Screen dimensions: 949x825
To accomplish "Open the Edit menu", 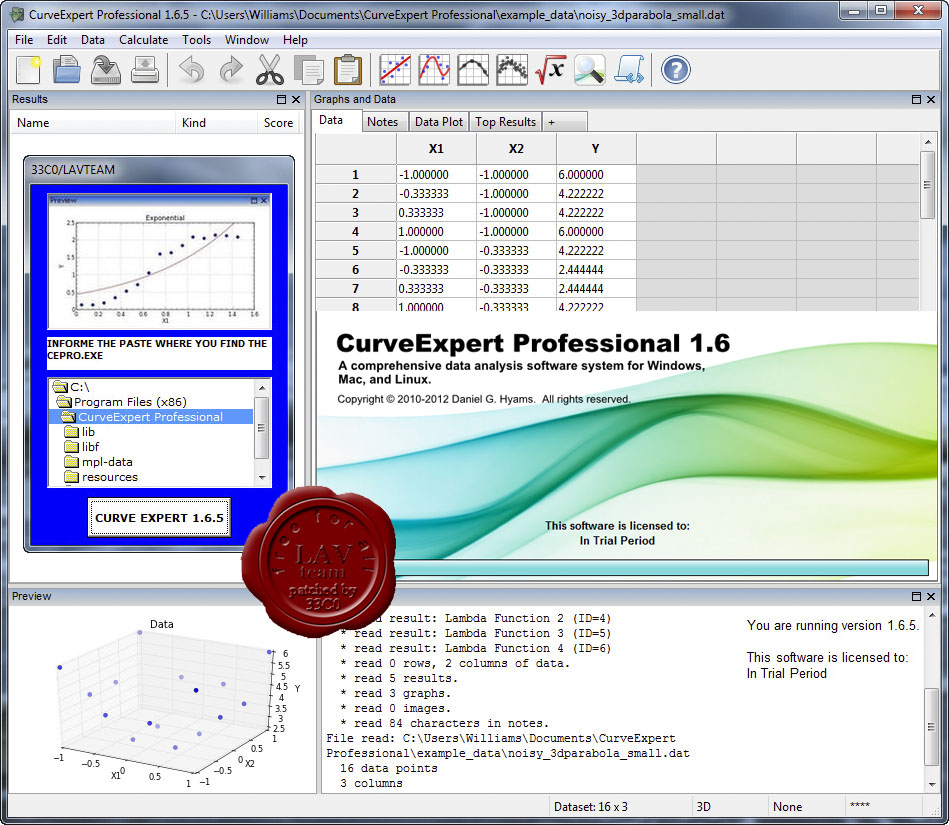I will (57, 40).
